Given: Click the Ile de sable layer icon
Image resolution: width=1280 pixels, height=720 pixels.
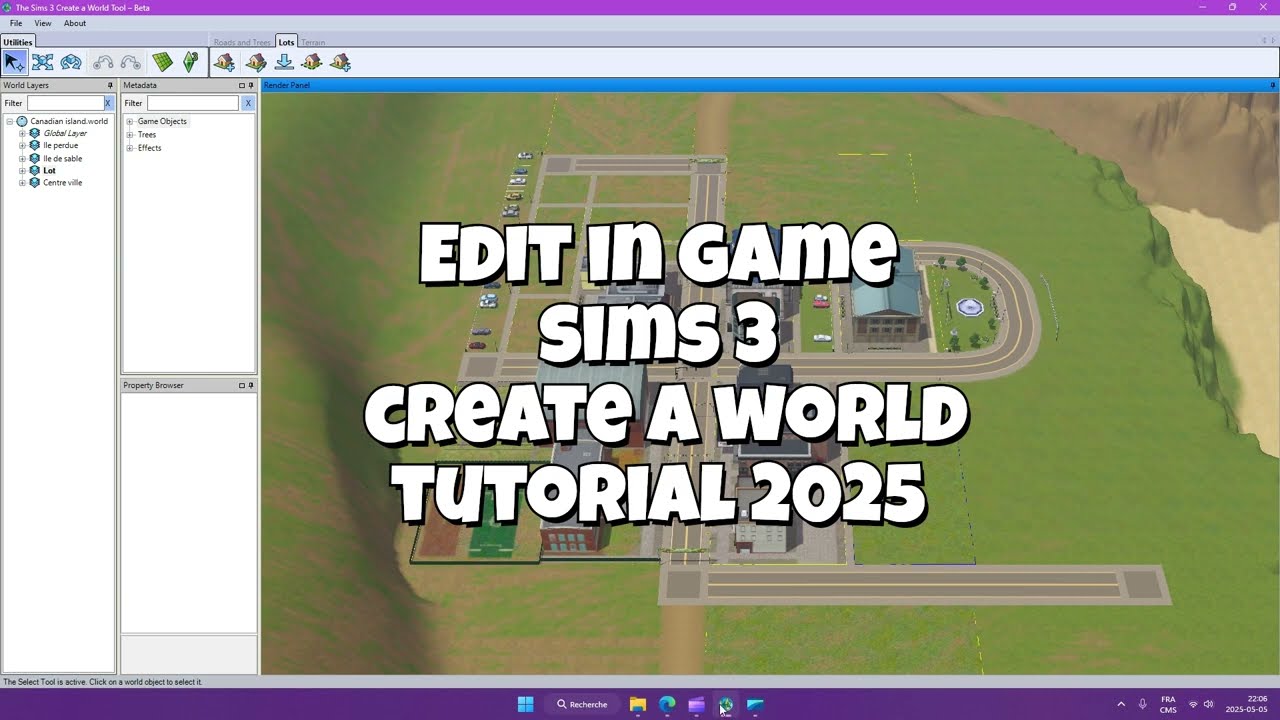Looking at the screenshot, I should (35, 158).
